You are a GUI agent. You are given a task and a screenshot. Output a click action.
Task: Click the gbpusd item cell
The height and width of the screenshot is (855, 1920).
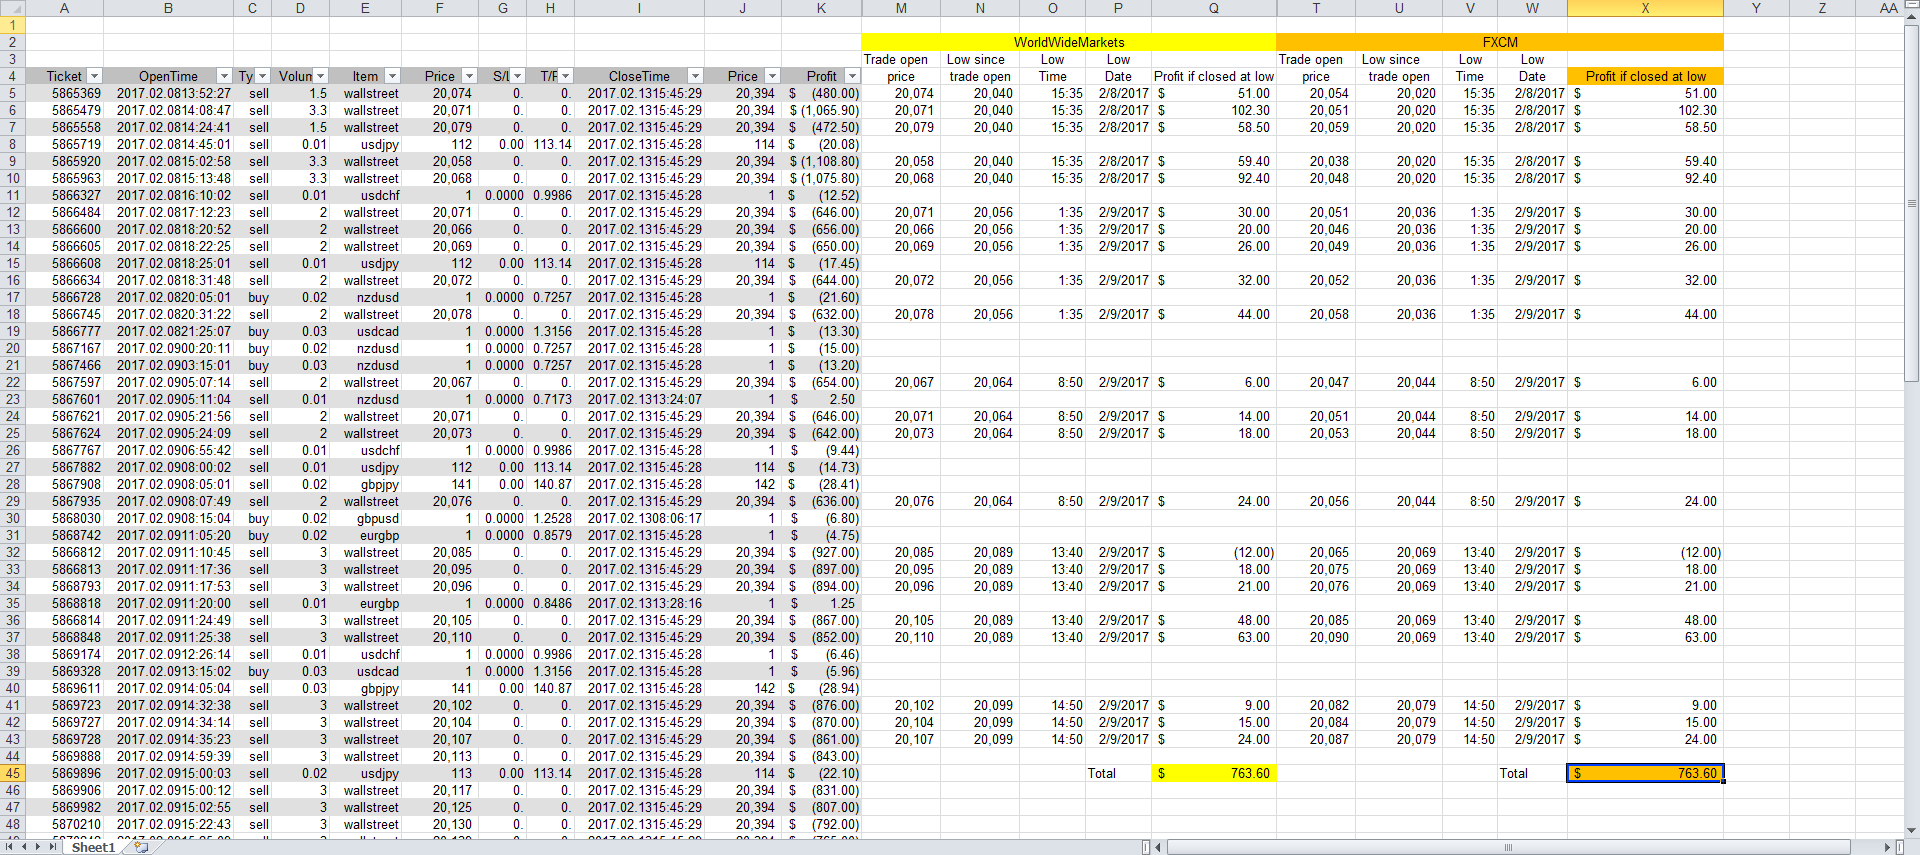(365, 518)
